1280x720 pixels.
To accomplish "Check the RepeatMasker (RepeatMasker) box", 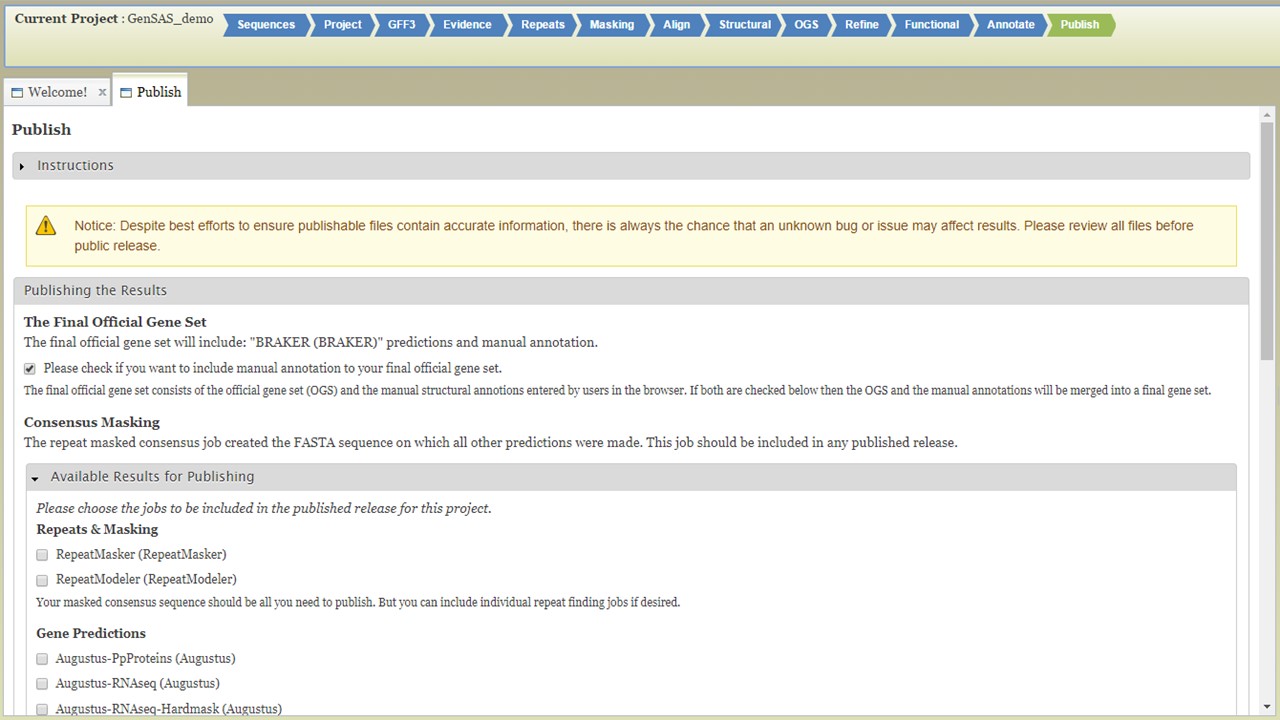I will [x=42, y=555].
